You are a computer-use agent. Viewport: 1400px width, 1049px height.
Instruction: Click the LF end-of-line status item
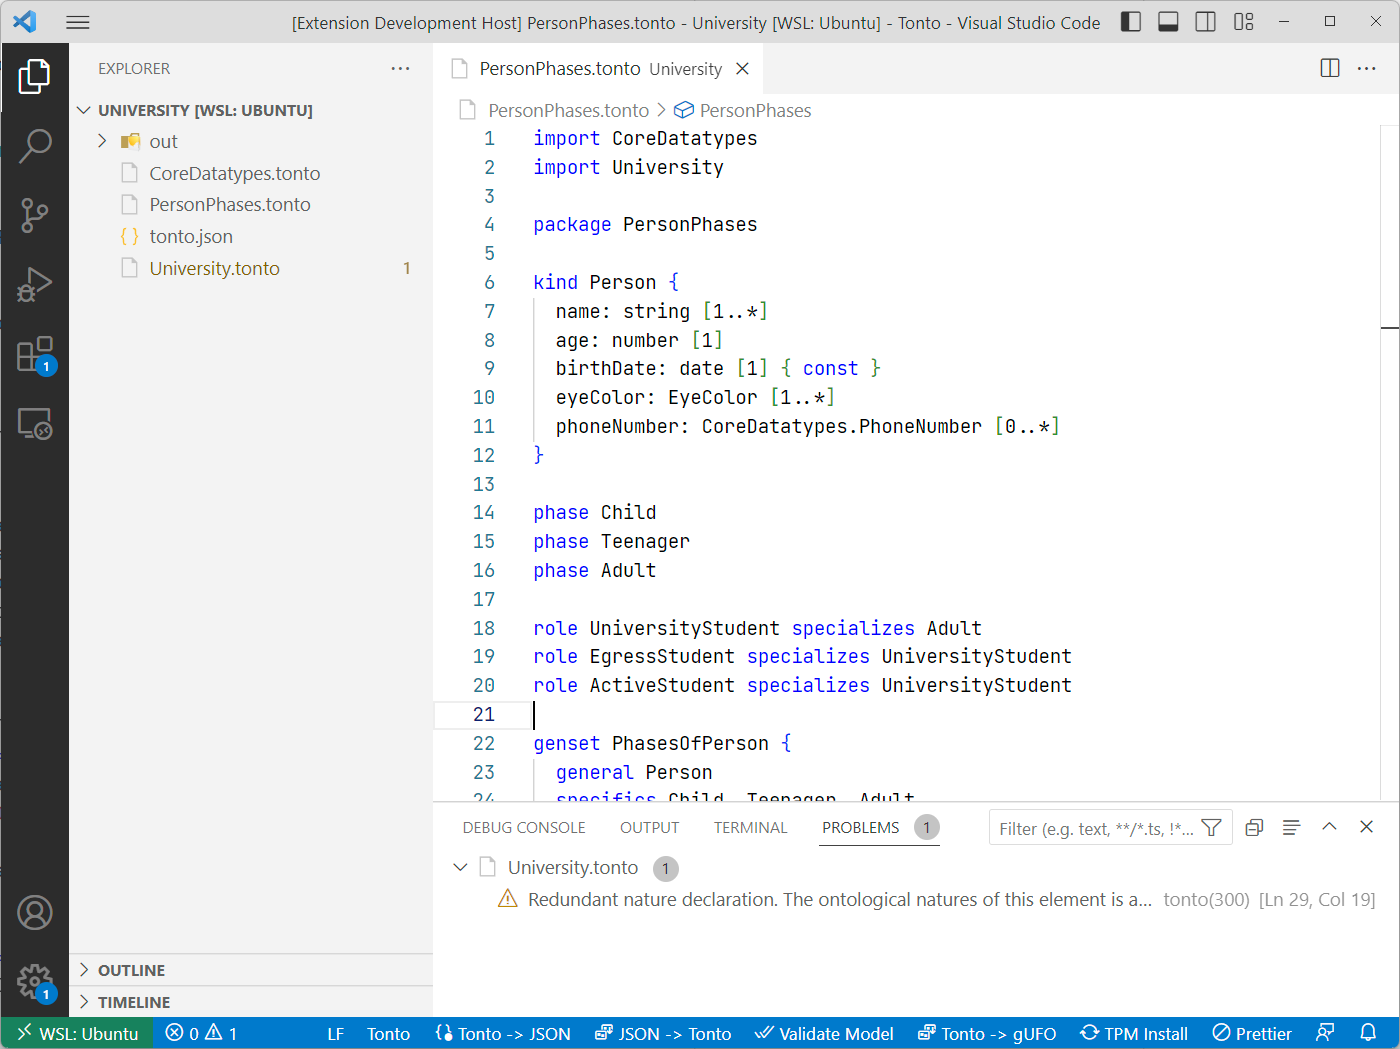336,1033
